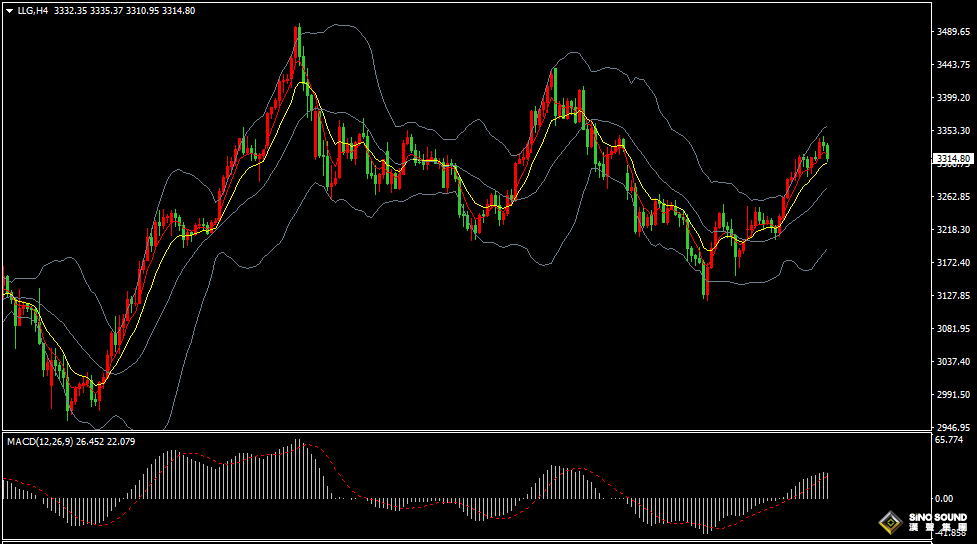Click the highest candle peak near 3489
This screenshot has width=977, height=544.
tap(297, 40)
